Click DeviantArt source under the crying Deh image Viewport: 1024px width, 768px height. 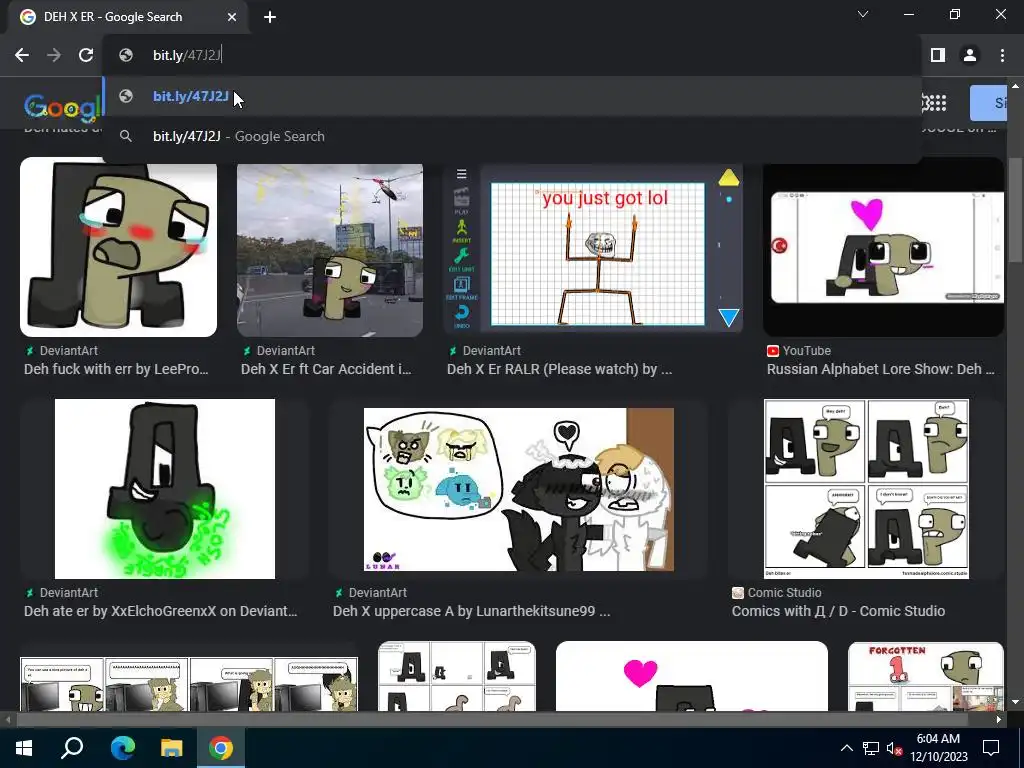[69, 351]
